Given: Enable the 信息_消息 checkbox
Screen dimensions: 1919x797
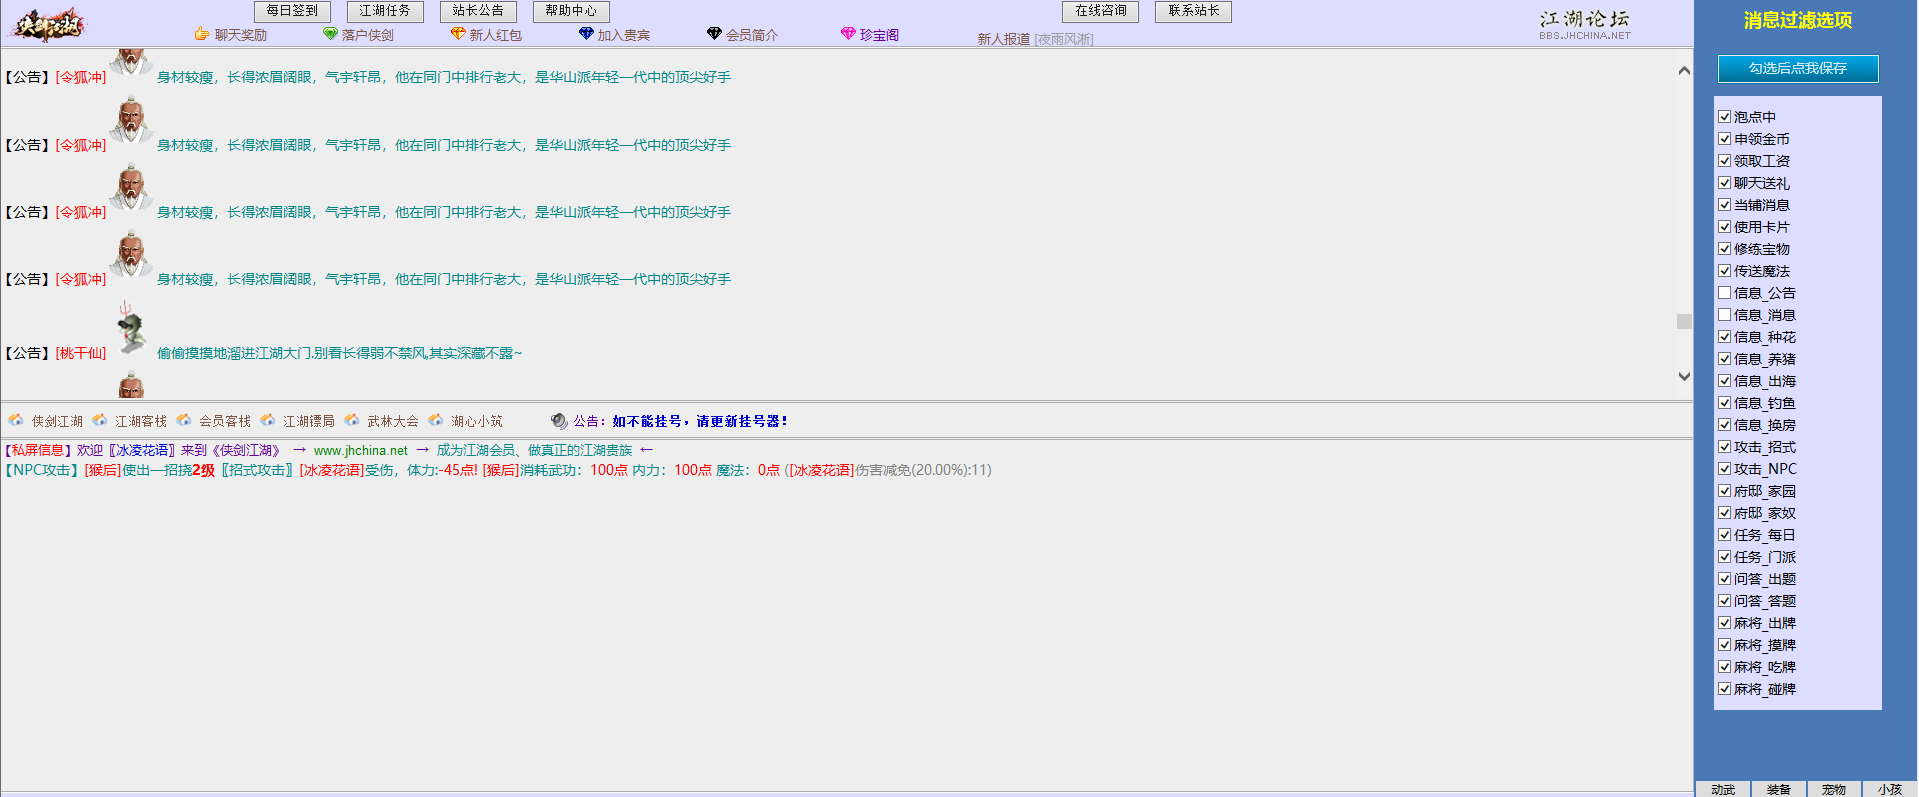Looking at the screenshot, I should point(1724,315).
